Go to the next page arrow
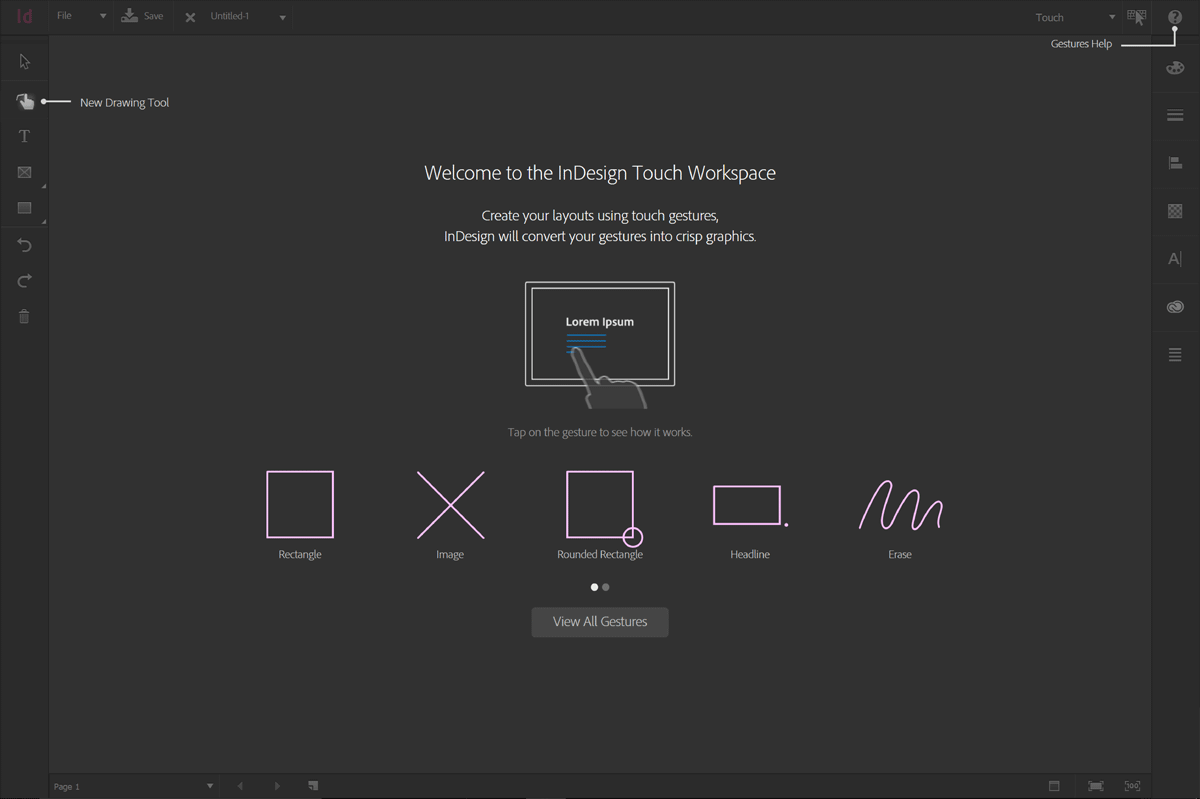The image size is (1200, 799). pos(277,786)
